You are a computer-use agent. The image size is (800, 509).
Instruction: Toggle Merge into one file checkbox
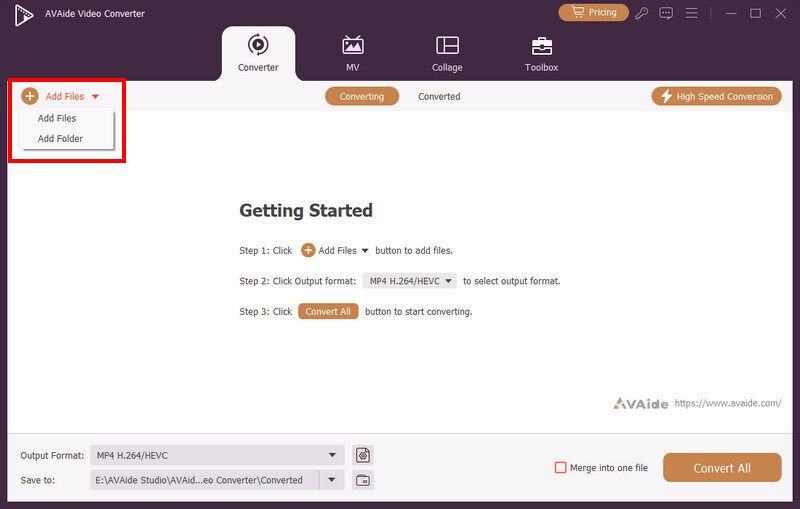pos(560,468)
